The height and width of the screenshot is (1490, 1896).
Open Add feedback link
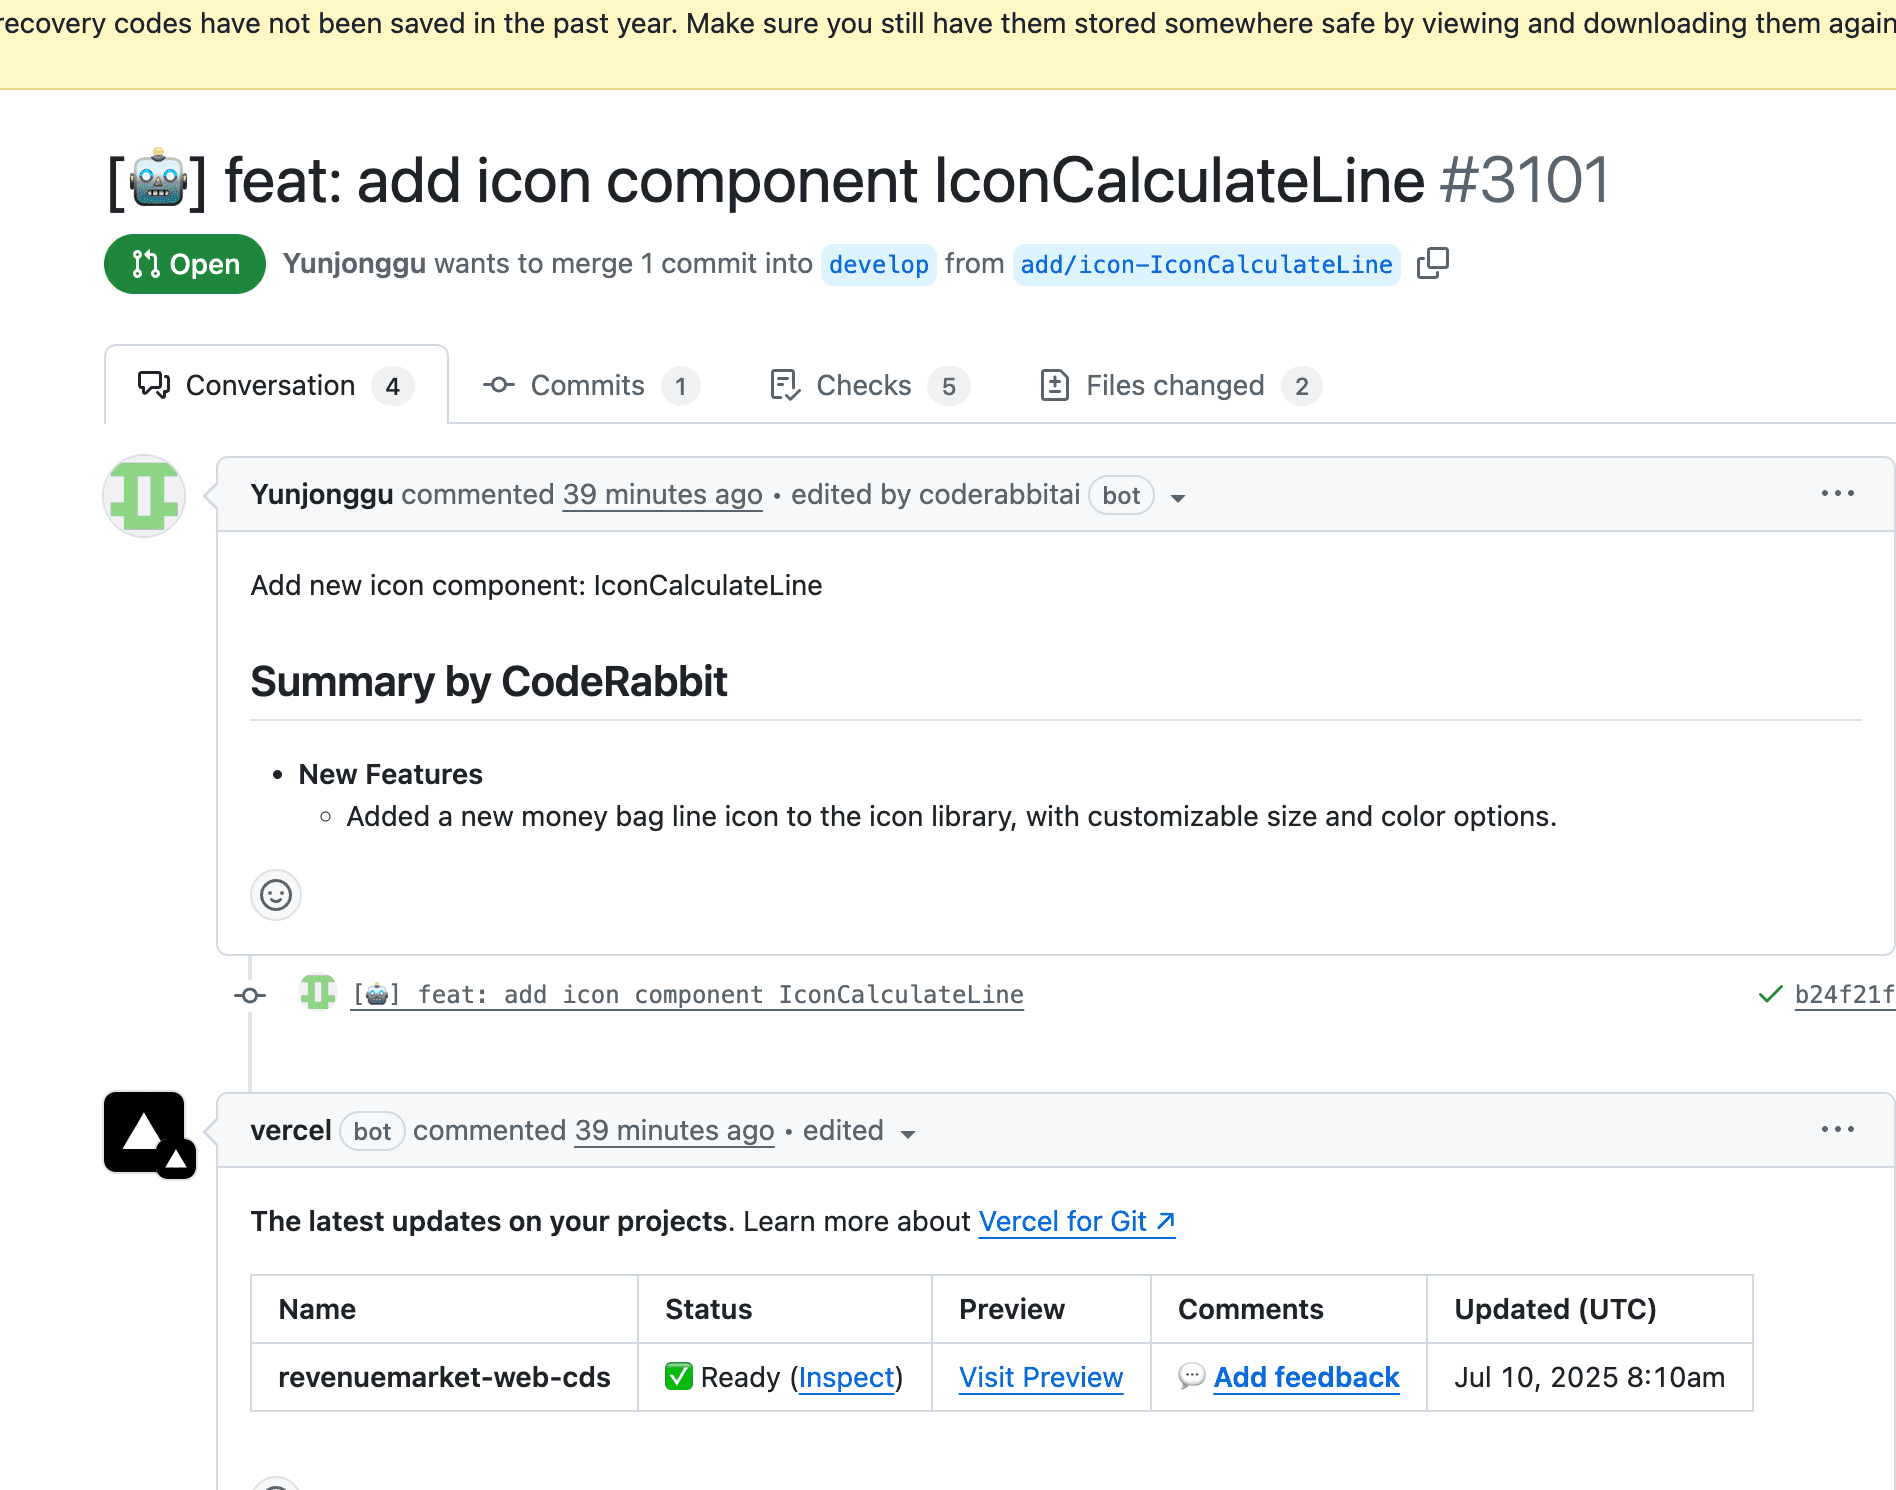[1306, 1378]
